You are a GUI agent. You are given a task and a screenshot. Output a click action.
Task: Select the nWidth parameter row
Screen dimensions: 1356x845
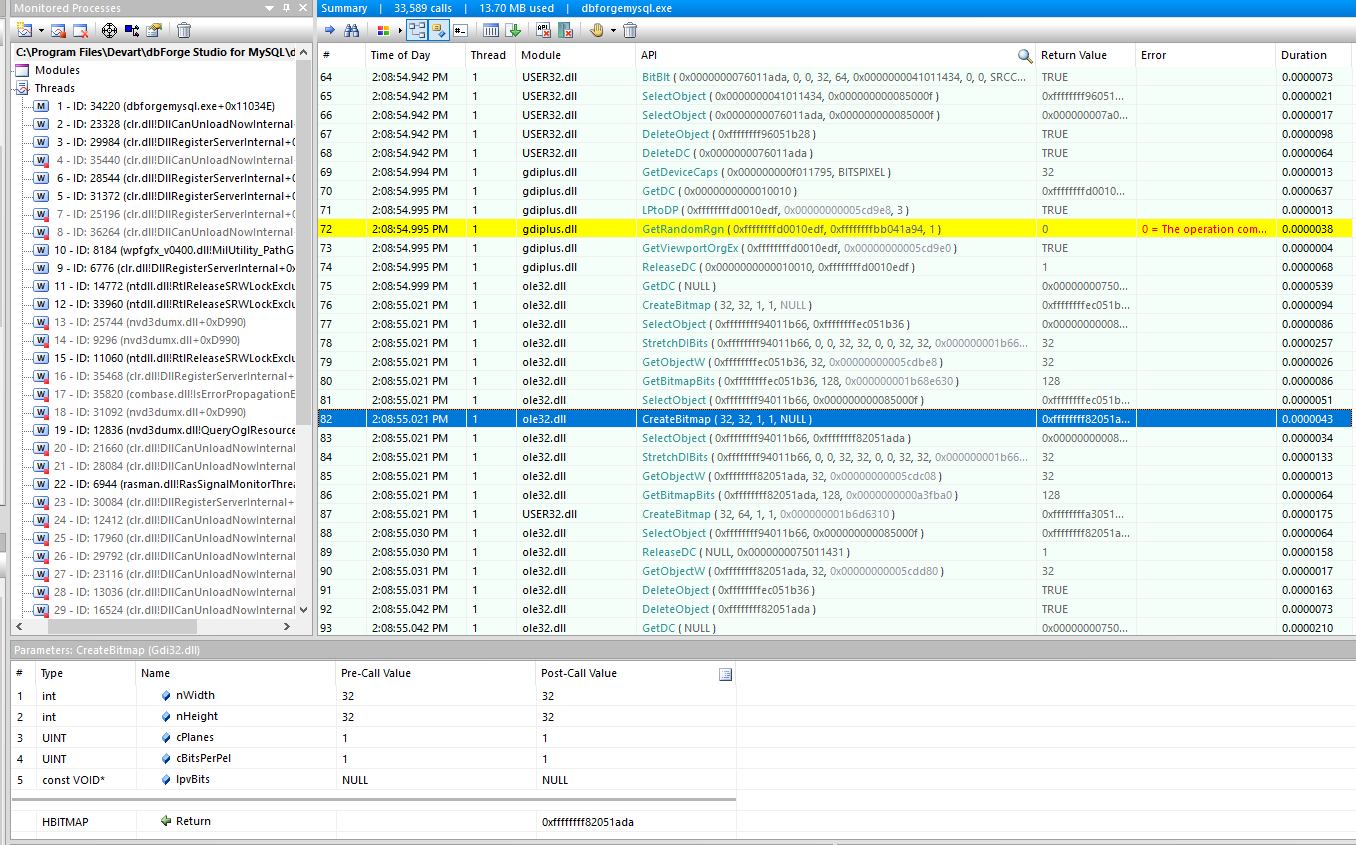coord(374,695)
